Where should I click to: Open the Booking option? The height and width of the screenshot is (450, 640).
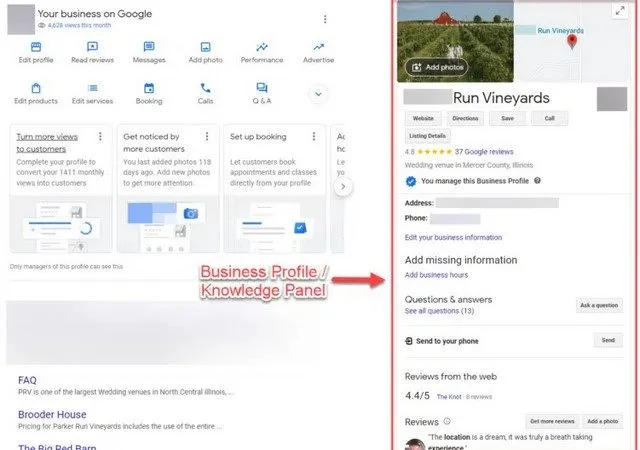click(x=149, y=94)
